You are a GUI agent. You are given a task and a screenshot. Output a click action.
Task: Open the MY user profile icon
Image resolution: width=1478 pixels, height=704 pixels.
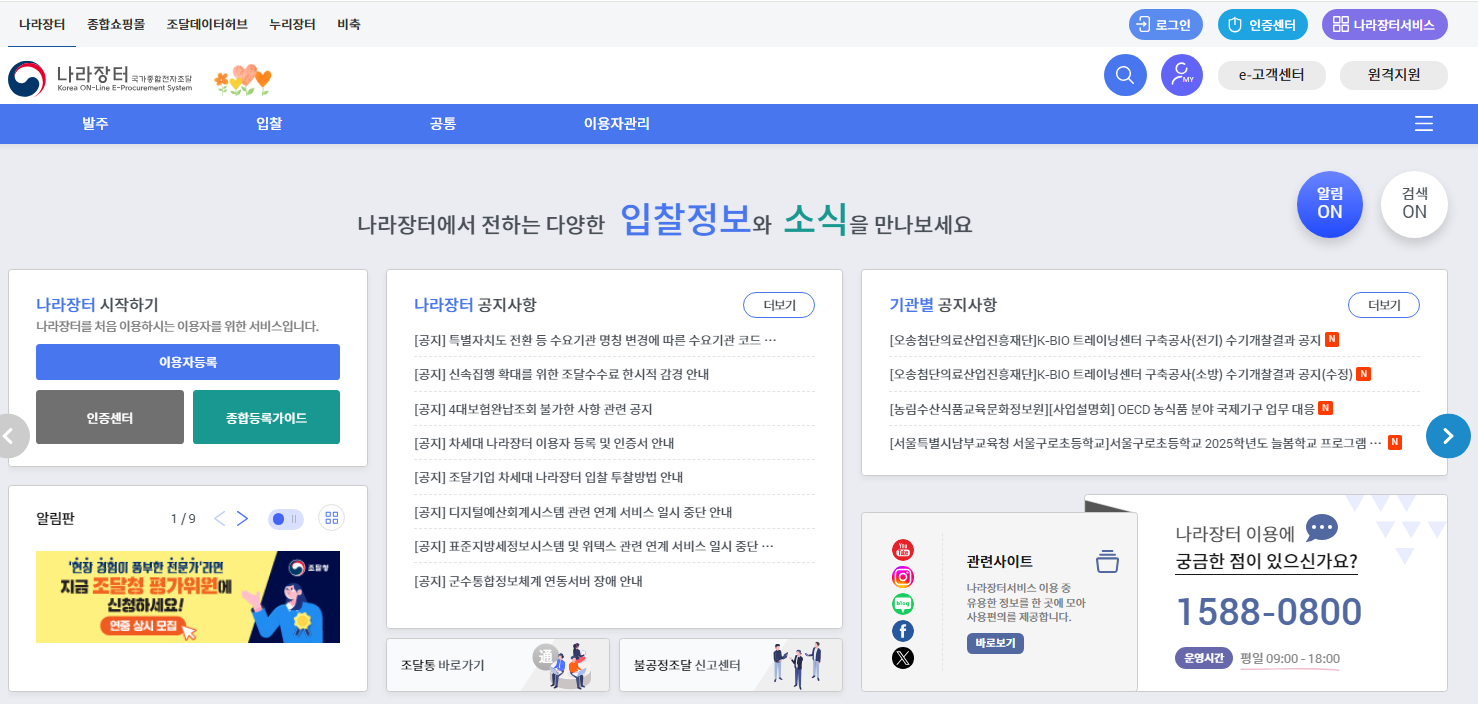point(1182,75)
